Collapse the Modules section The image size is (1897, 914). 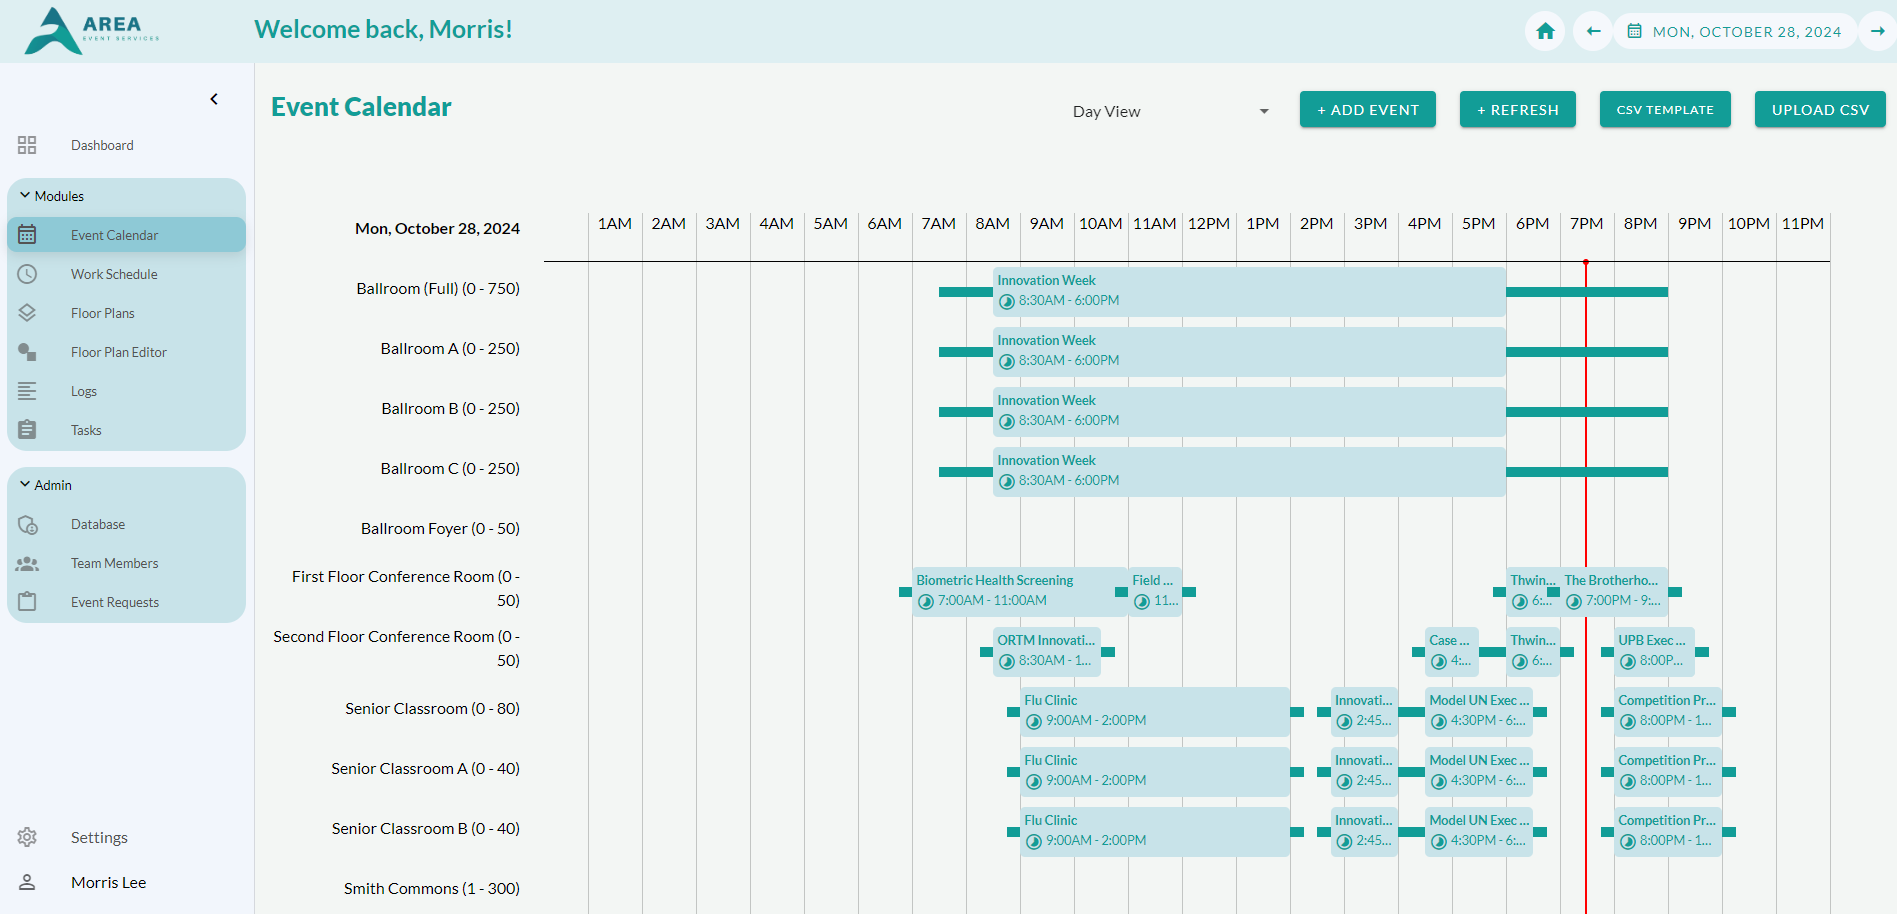25,196
